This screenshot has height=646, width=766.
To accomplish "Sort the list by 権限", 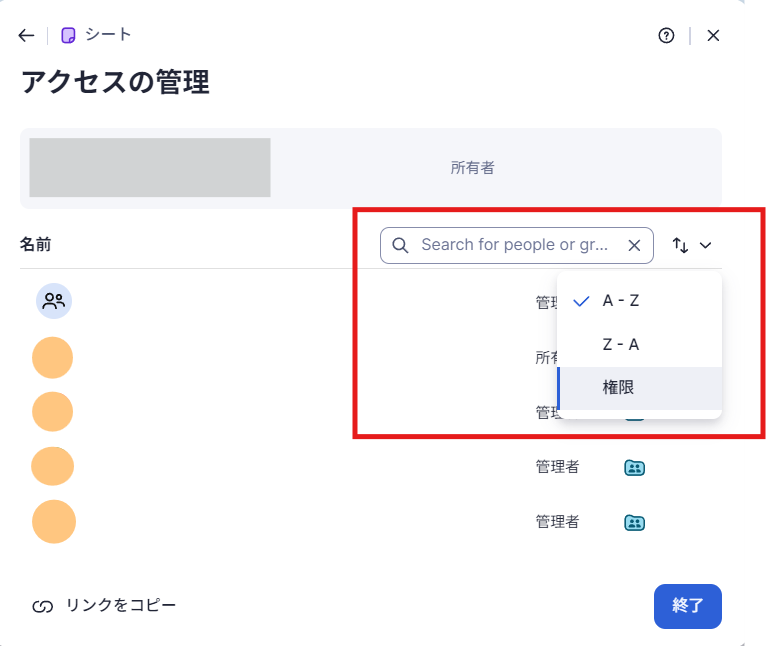I will pos(618,388).
